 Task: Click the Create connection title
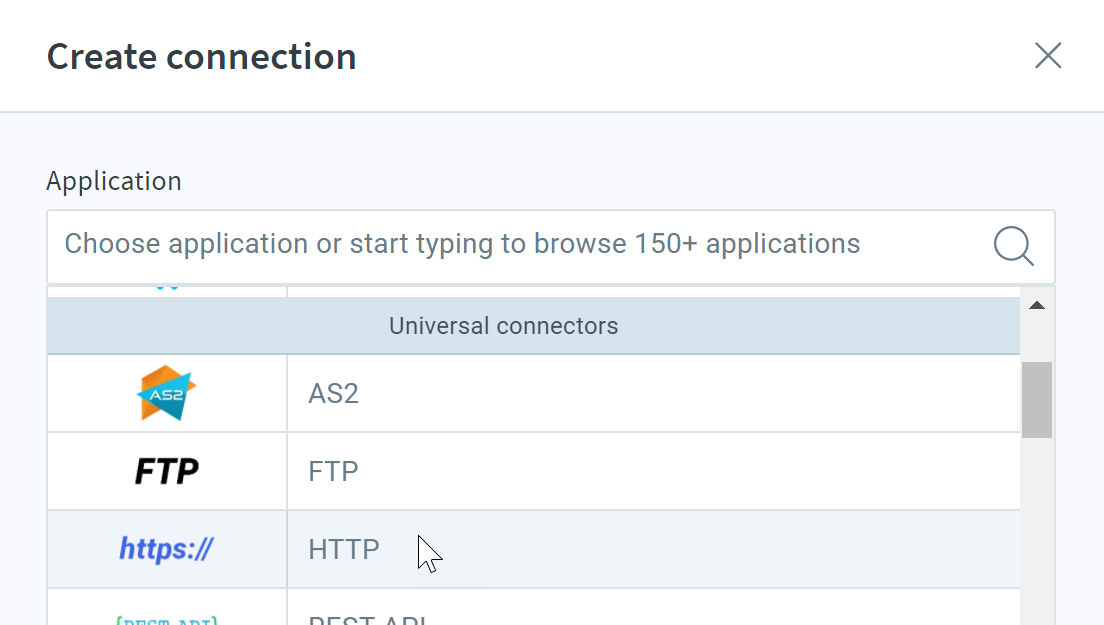[201, 56]
